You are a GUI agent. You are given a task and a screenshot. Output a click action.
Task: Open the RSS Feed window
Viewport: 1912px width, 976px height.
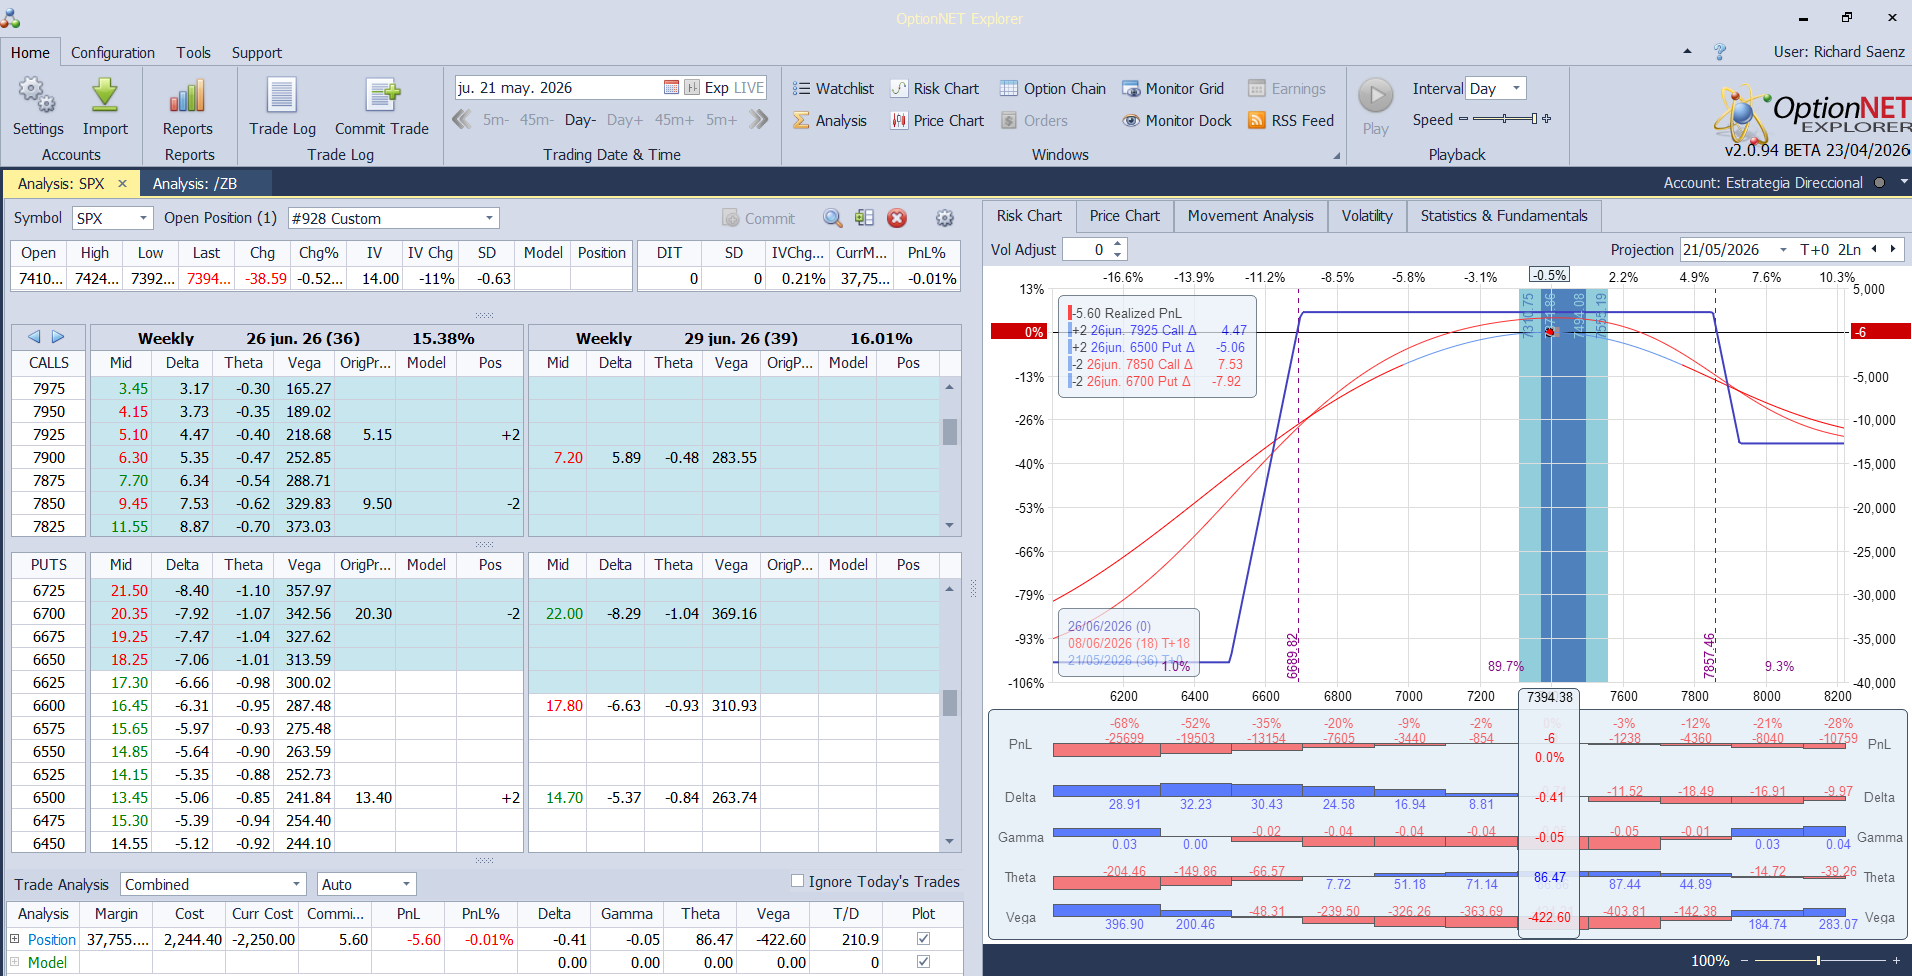[x=1291, y=120]
